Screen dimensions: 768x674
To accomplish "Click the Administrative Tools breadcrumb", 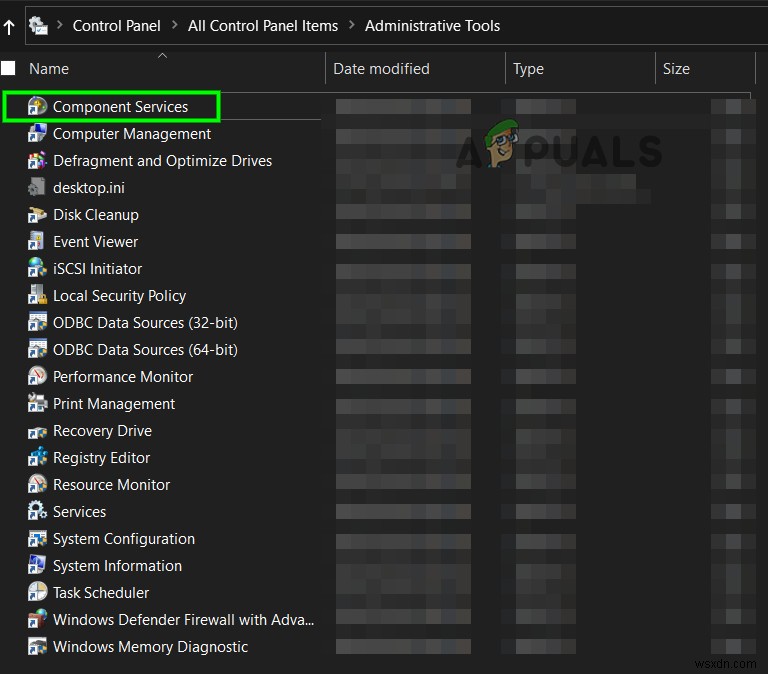I will (x=432, y=25).
